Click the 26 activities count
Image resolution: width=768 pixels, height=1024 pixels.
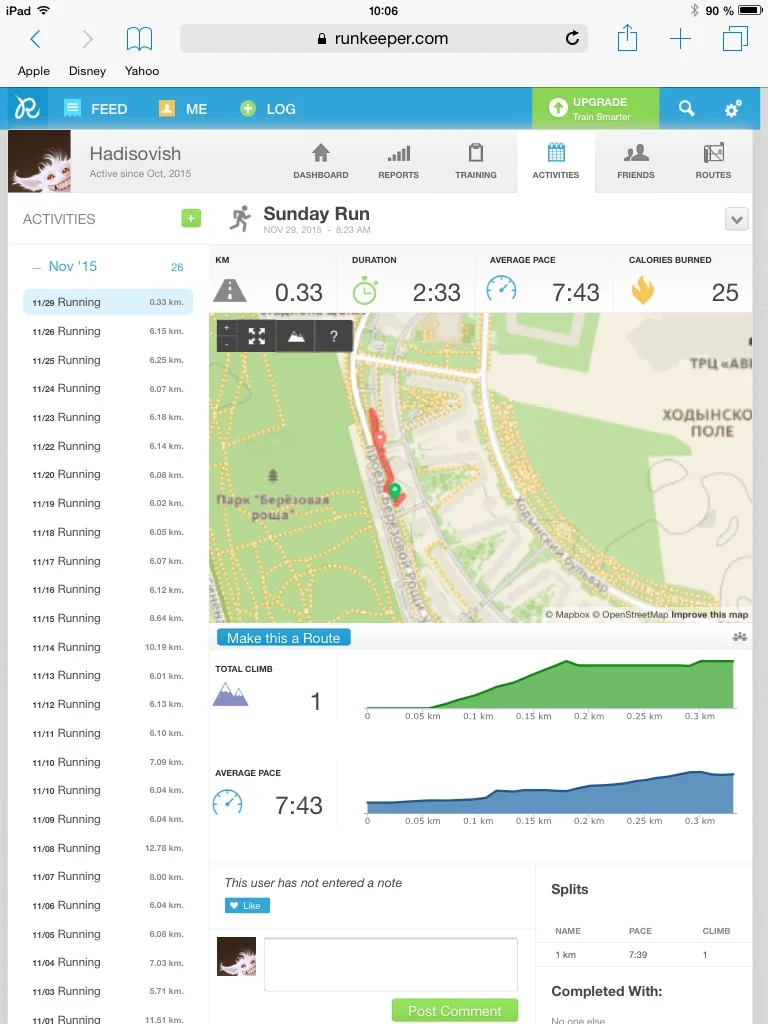[177, 267]
